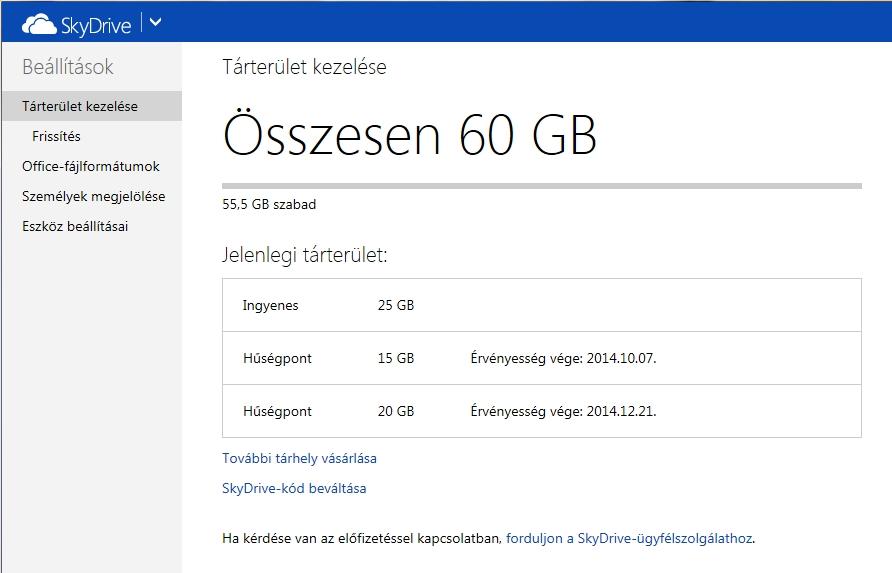Click the Tárterület kezelése page title
Screen dimensions: 892x573
(304, 67)
